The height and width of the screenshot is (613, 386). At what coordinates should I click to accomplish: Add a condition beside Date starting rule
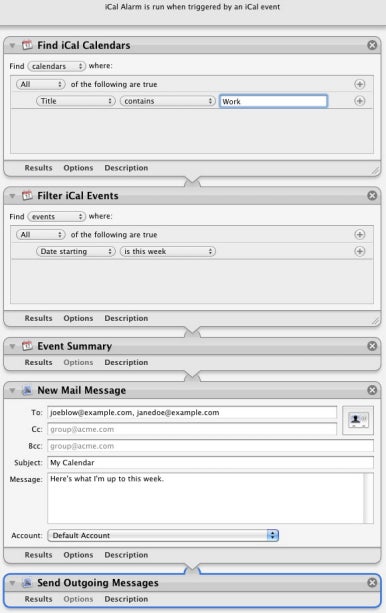pyautogui.click(x=359, y=251)
